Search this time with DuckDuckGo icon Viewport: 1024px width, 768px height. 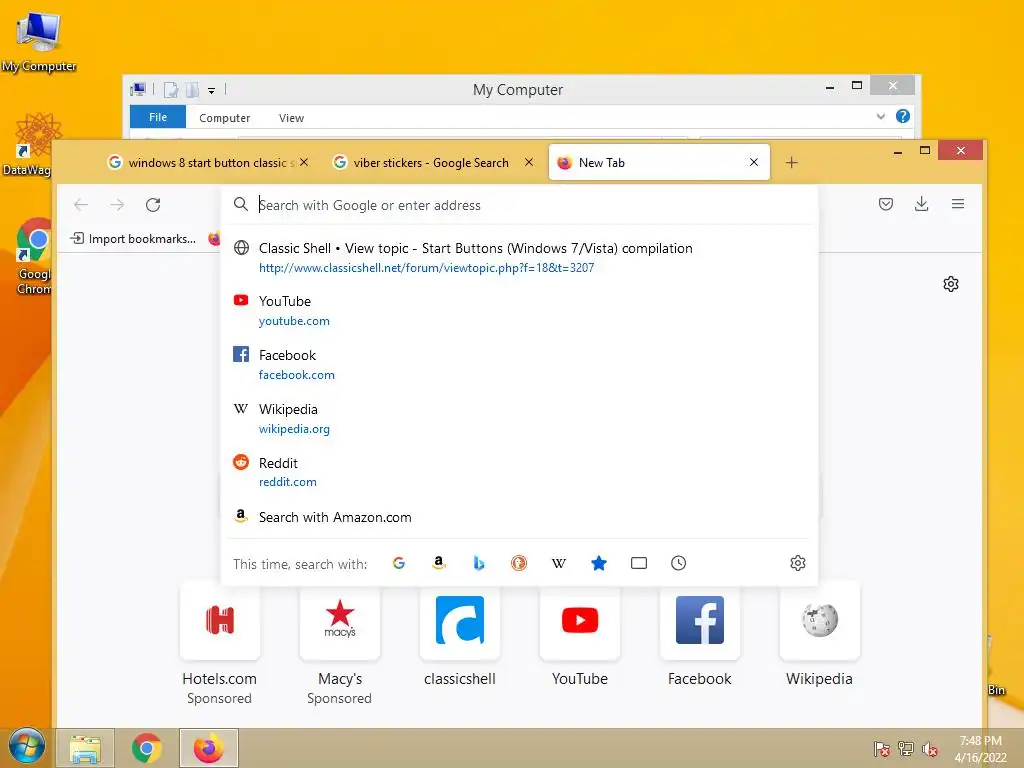coord(519,563)
